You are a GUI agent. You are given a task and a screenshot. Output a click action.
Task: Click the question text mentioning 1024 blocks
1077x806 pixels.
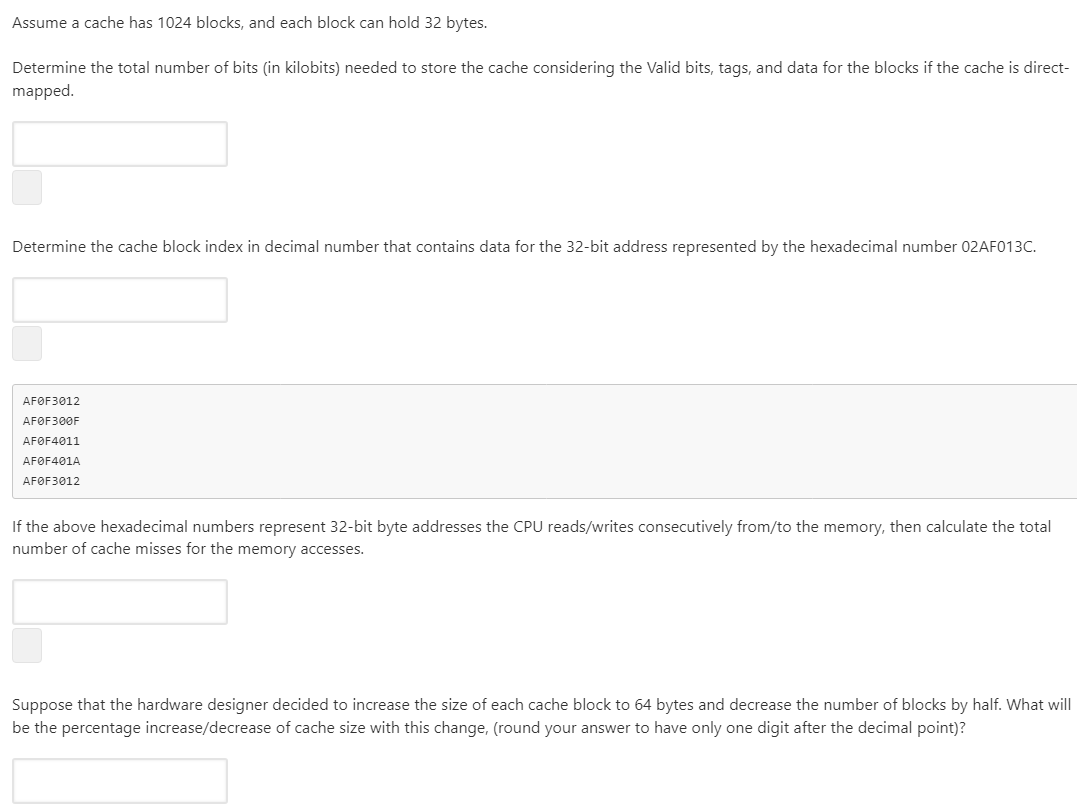248,22
